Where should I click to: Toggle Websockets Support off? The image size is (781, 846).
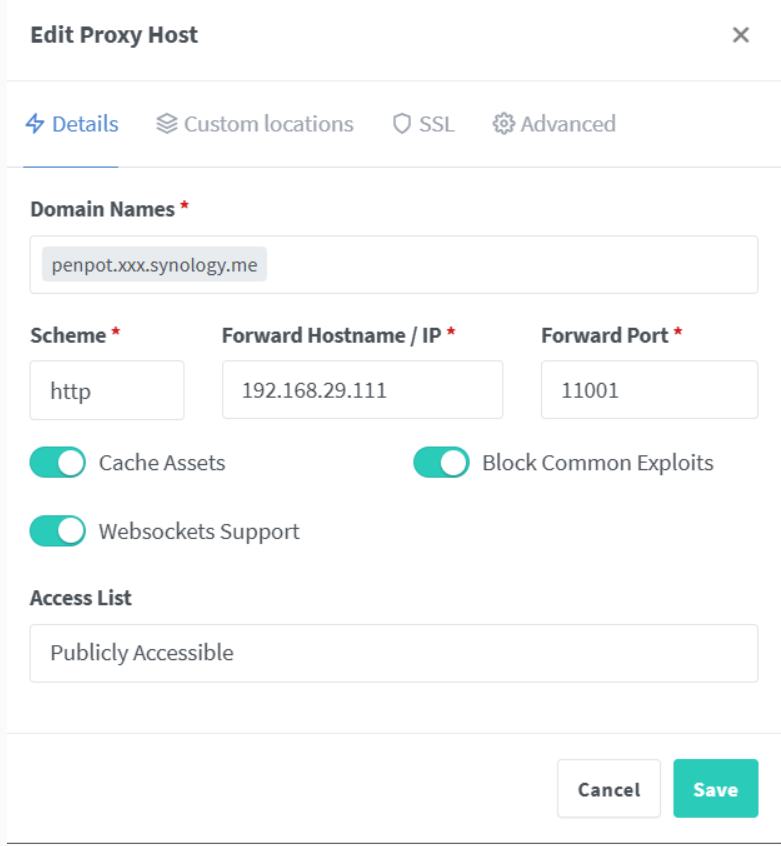(x=58, y=531)
